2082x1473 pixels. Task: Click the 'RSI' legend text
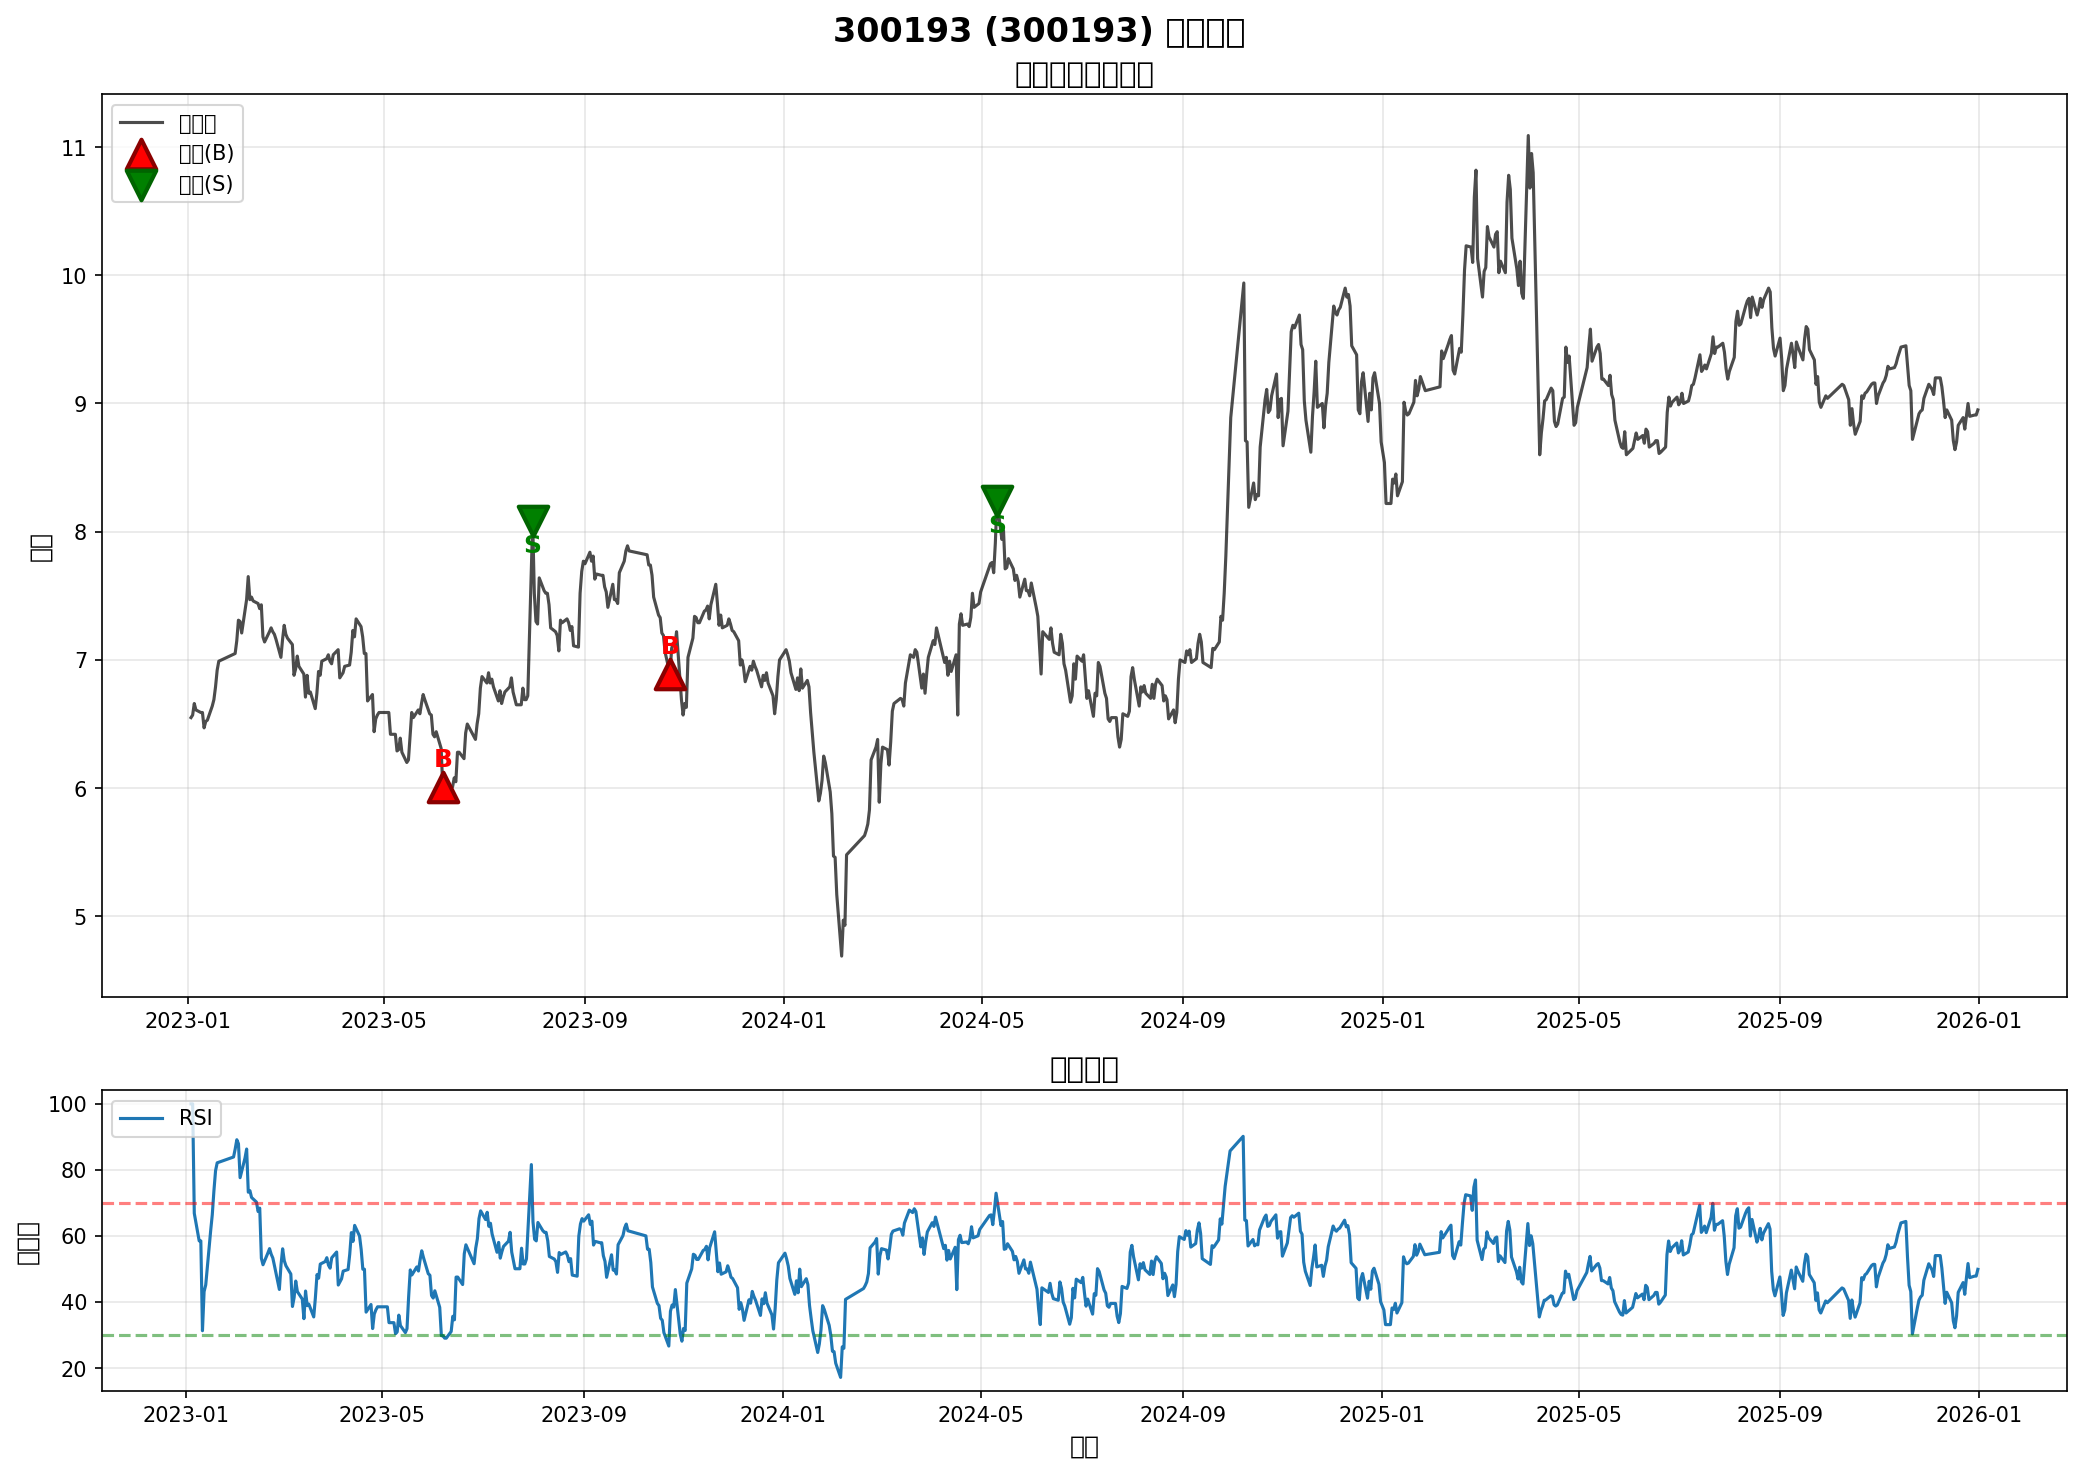196,1118
